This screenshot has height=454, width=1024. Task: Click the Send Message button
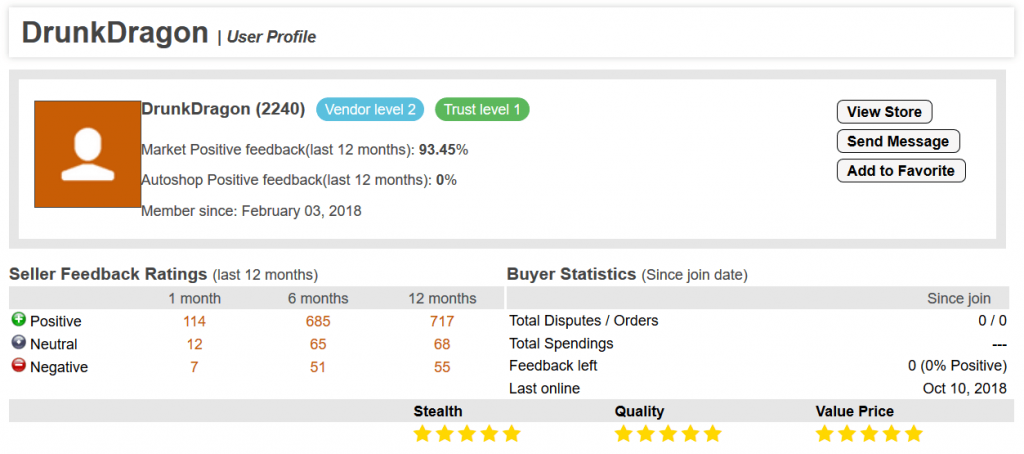coord(898,141)
